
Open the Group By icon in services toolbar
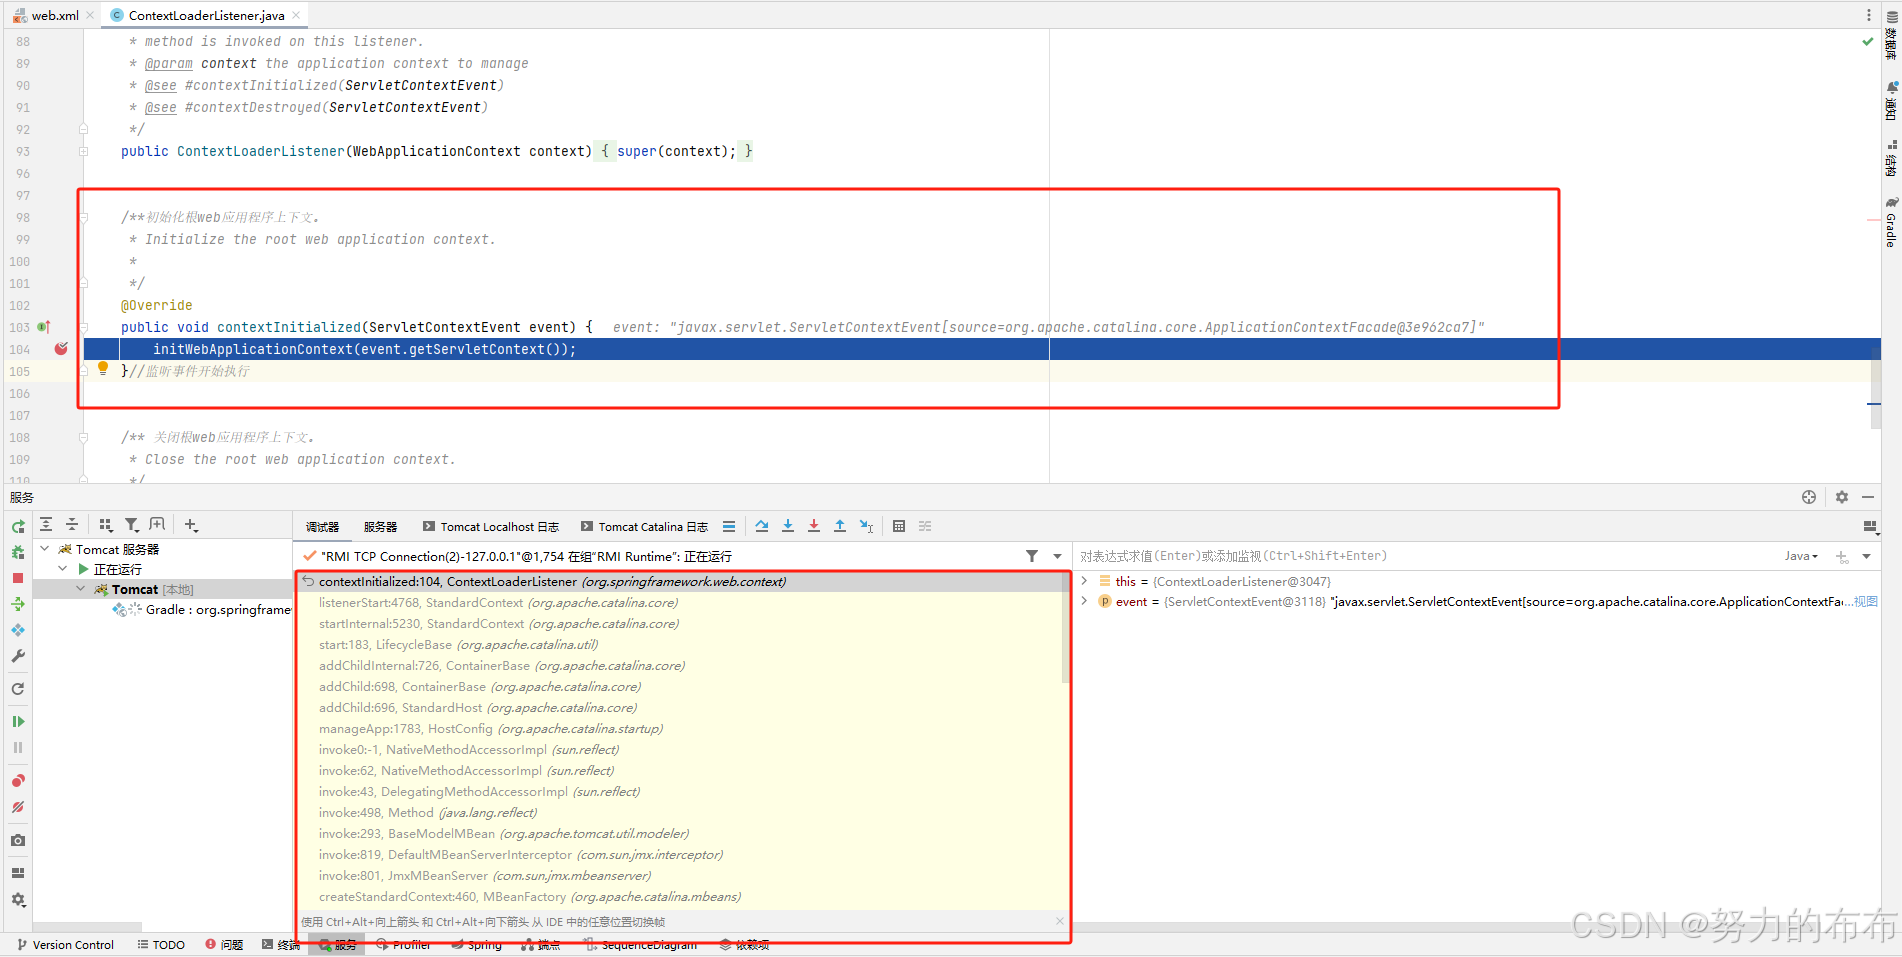pos(106,524)
